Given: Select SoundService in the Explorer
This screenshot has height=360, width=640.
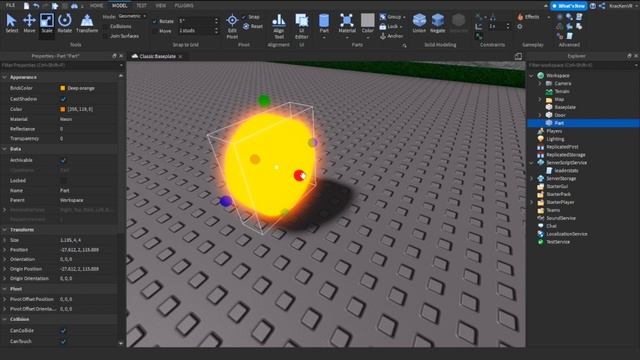Looking at the screenshot, I should pyautogui.click(x=561, y=218).
